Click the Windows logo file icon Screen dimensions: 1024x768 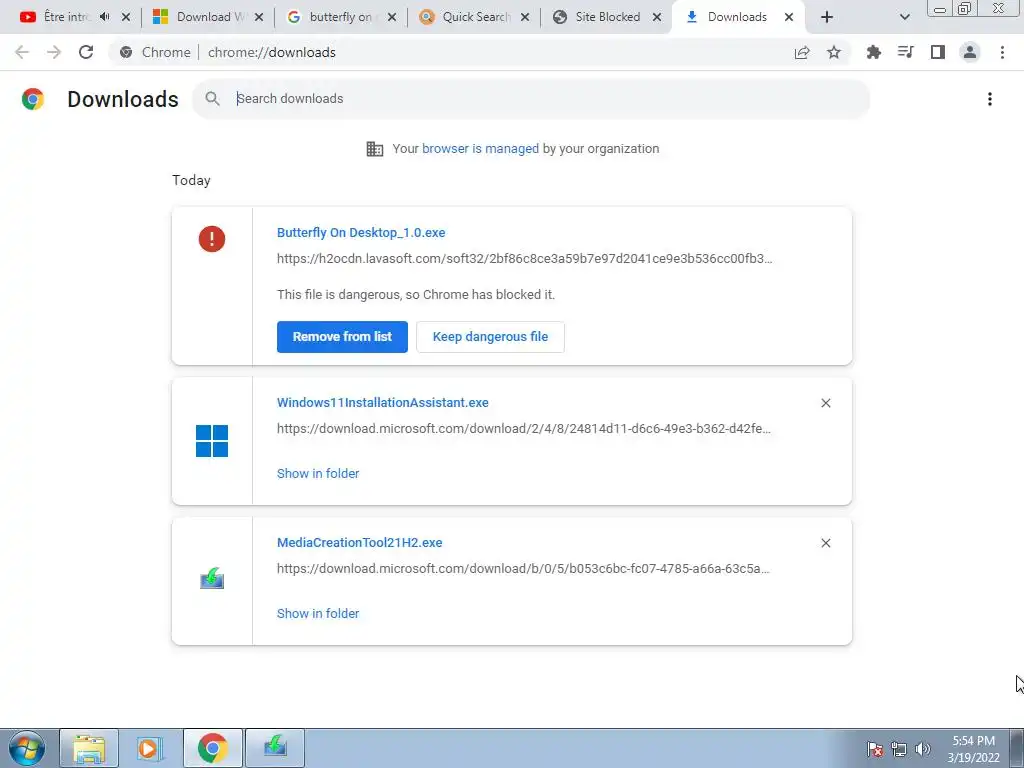pos(212,441)
